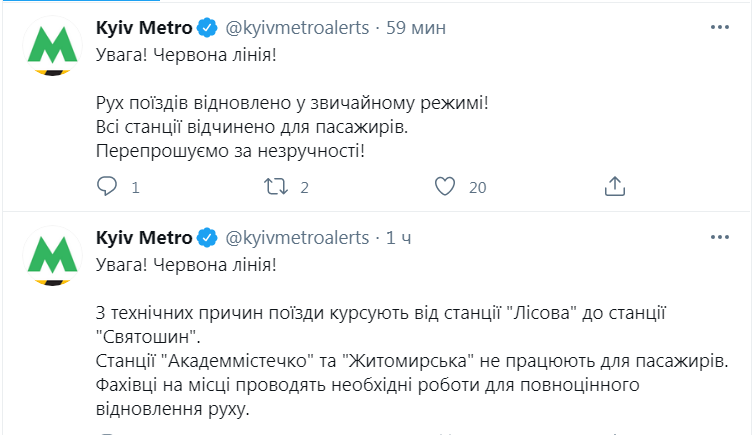
Task: Click the like count of 20
Action: (x=477, y=187)
